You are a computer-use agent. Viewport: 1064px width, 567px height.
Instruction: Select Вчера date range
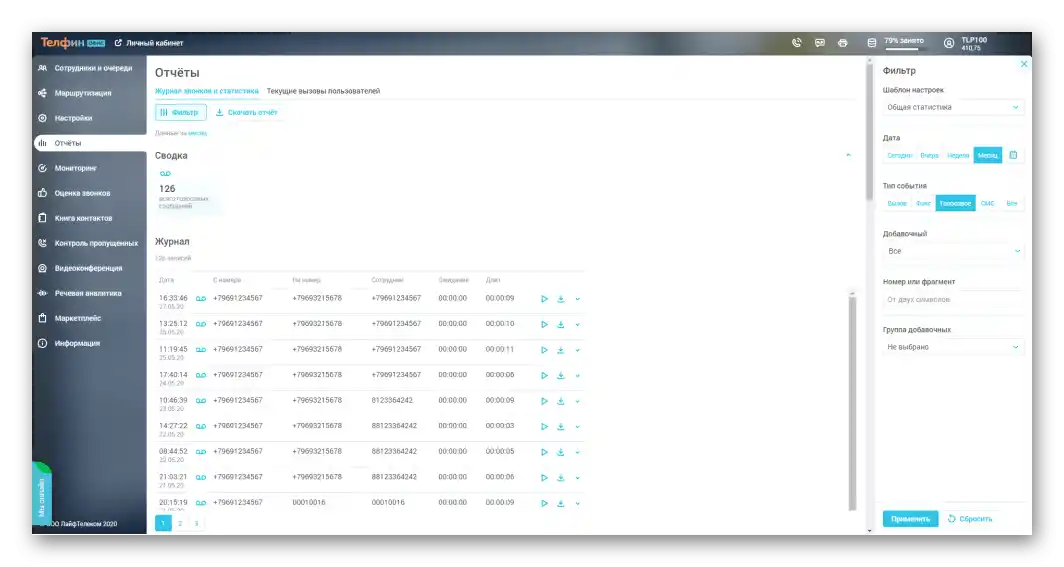coord(929,155)
